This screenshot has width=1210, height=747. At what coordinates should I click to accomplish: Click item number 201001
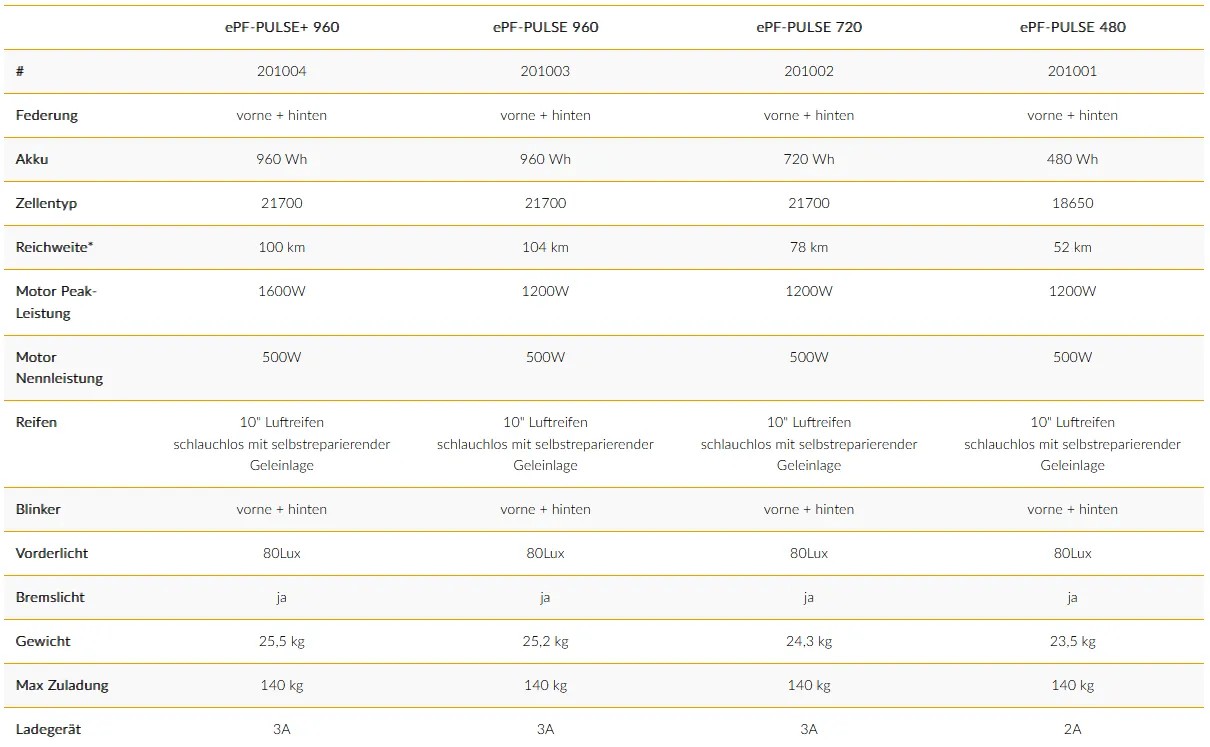tap(1072, 71)
